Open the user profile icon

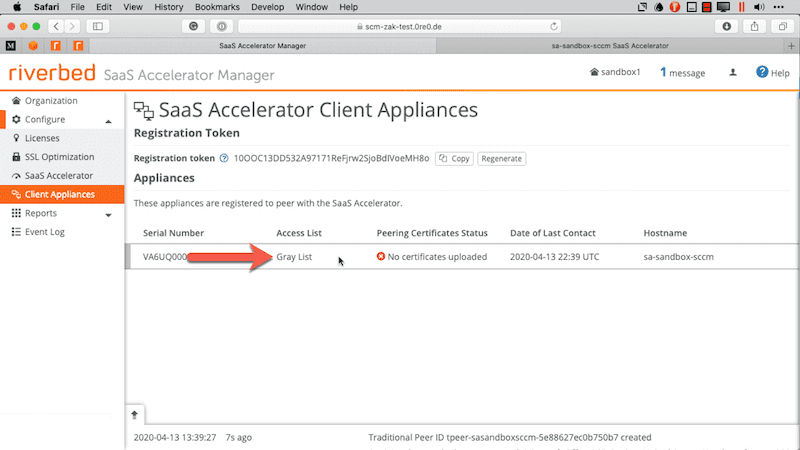point(733,72)
